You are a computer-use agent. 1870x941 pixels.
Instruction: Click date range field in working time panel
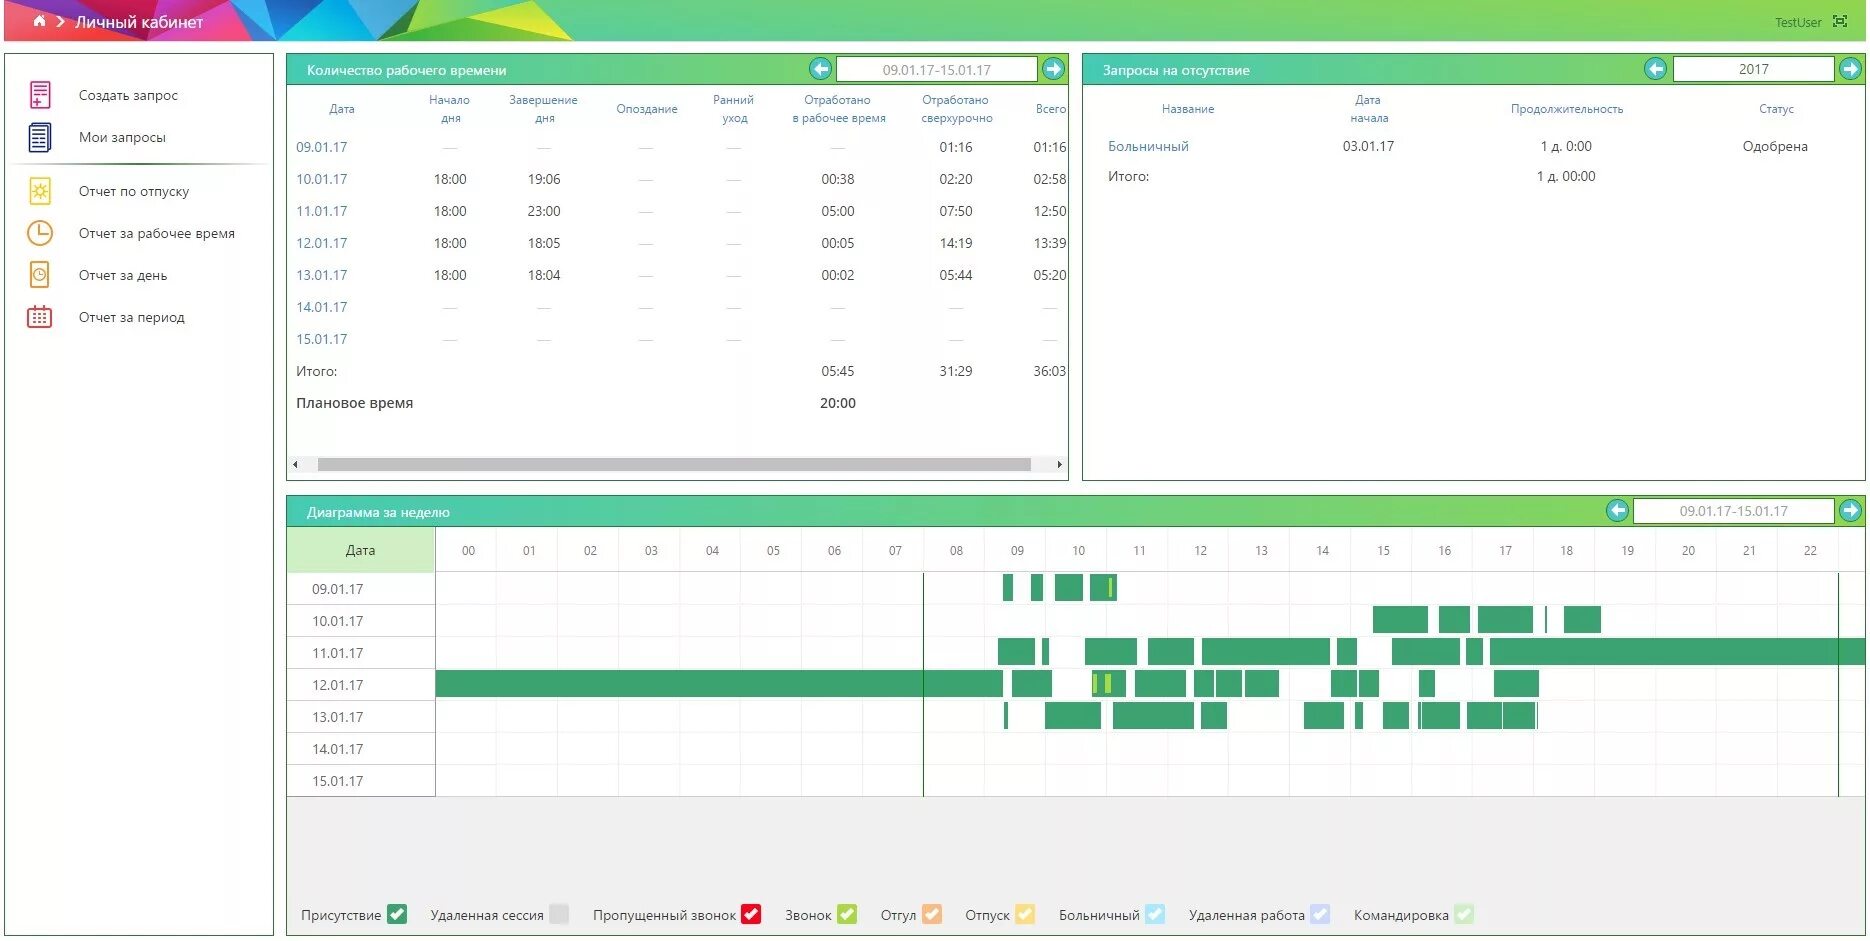pos(937,69)
